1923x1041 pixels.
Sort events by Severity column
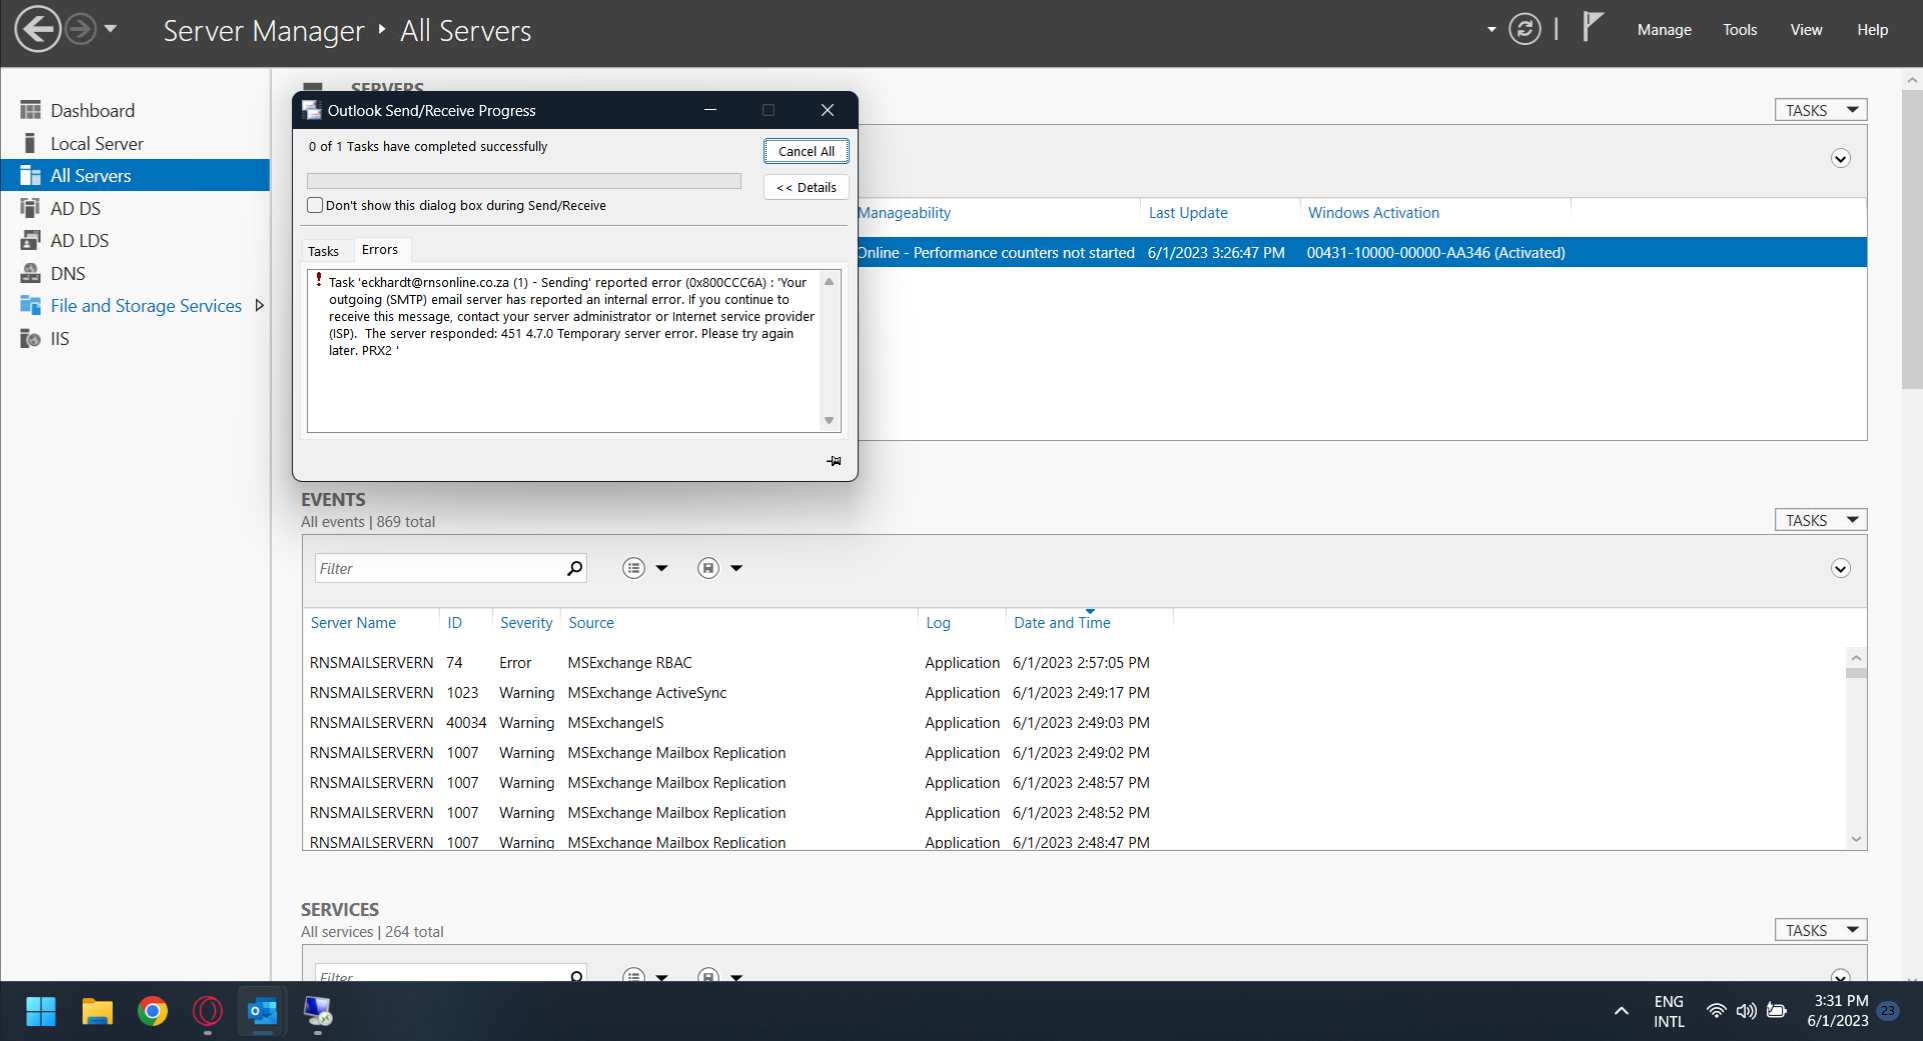click(x=526, y=622)
